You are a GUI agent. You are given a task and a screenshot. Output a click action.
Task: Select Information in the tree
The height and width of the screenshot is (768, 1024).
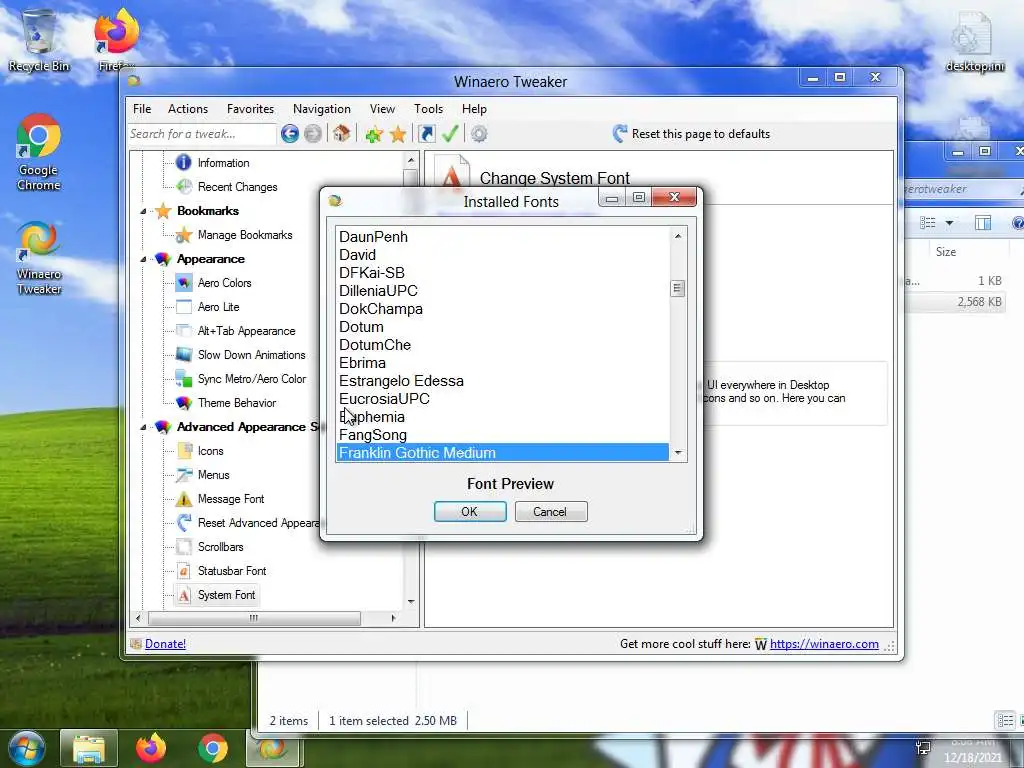tap(223, 163)
